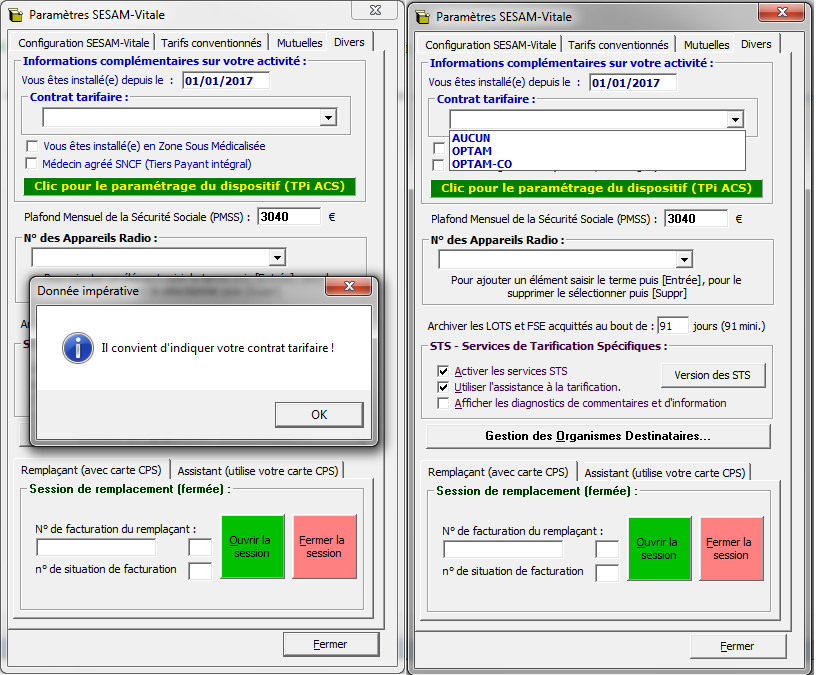
Task: Open Version des STS
Action: click(712, 375)
